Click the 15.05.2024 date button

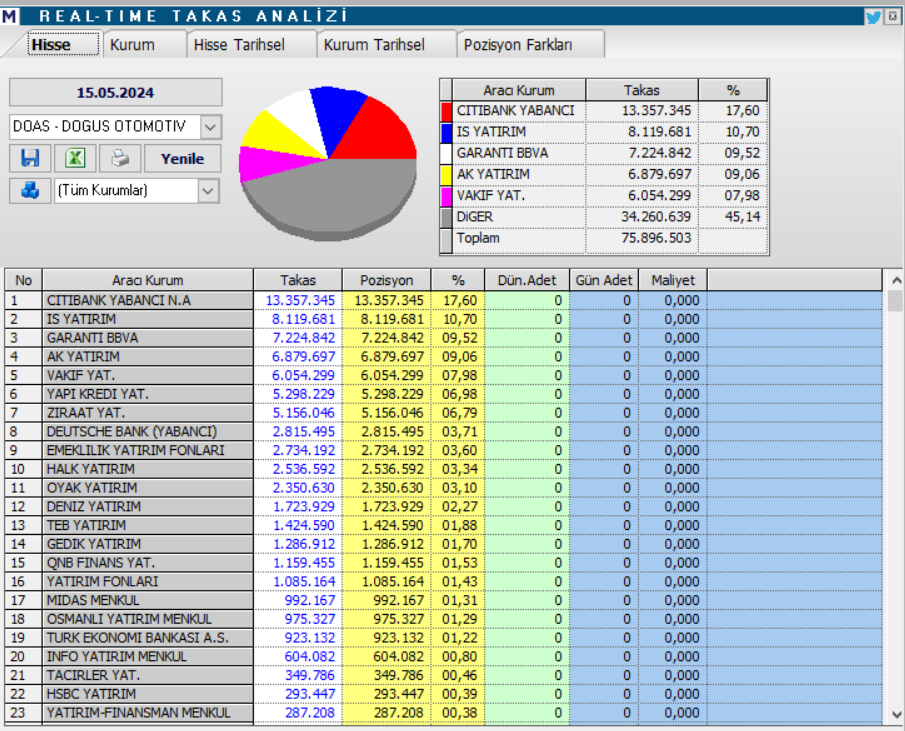coord(115,92)
